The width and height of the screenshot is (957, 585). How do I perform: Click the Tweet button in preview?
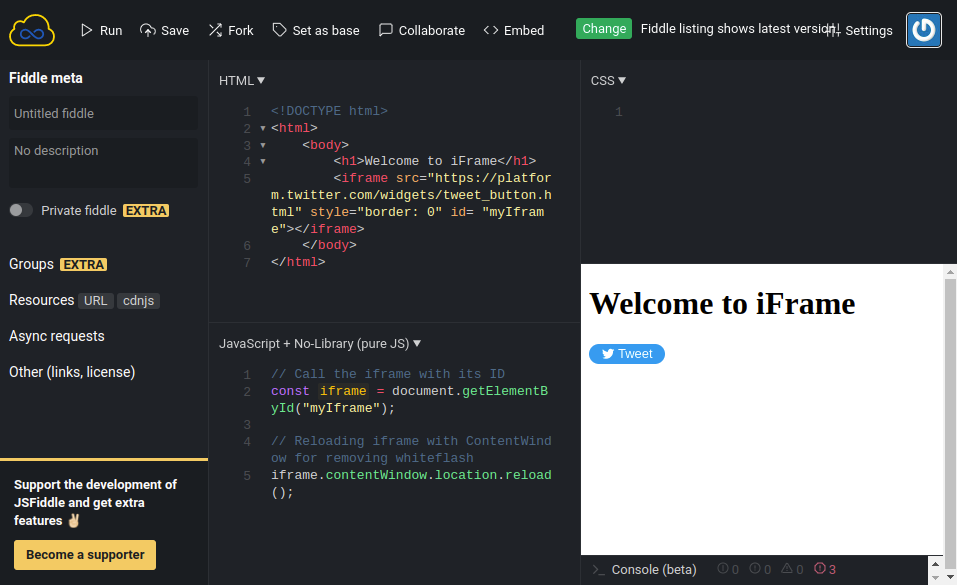627,353
